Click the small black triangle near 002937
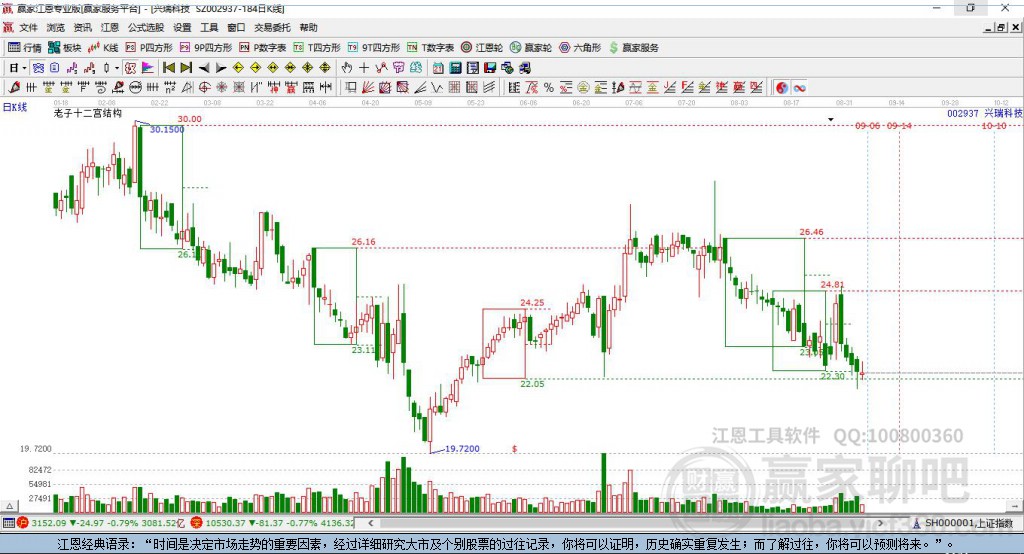This screenshot has width=1024, height=554. (x=831, y=120)
